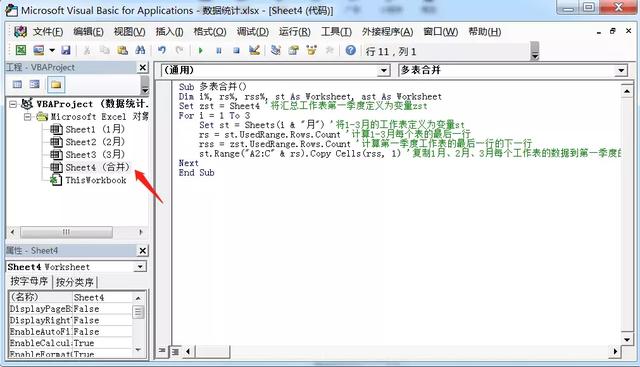
Task: Undo the last edit
Action: (x=162, y=50)
